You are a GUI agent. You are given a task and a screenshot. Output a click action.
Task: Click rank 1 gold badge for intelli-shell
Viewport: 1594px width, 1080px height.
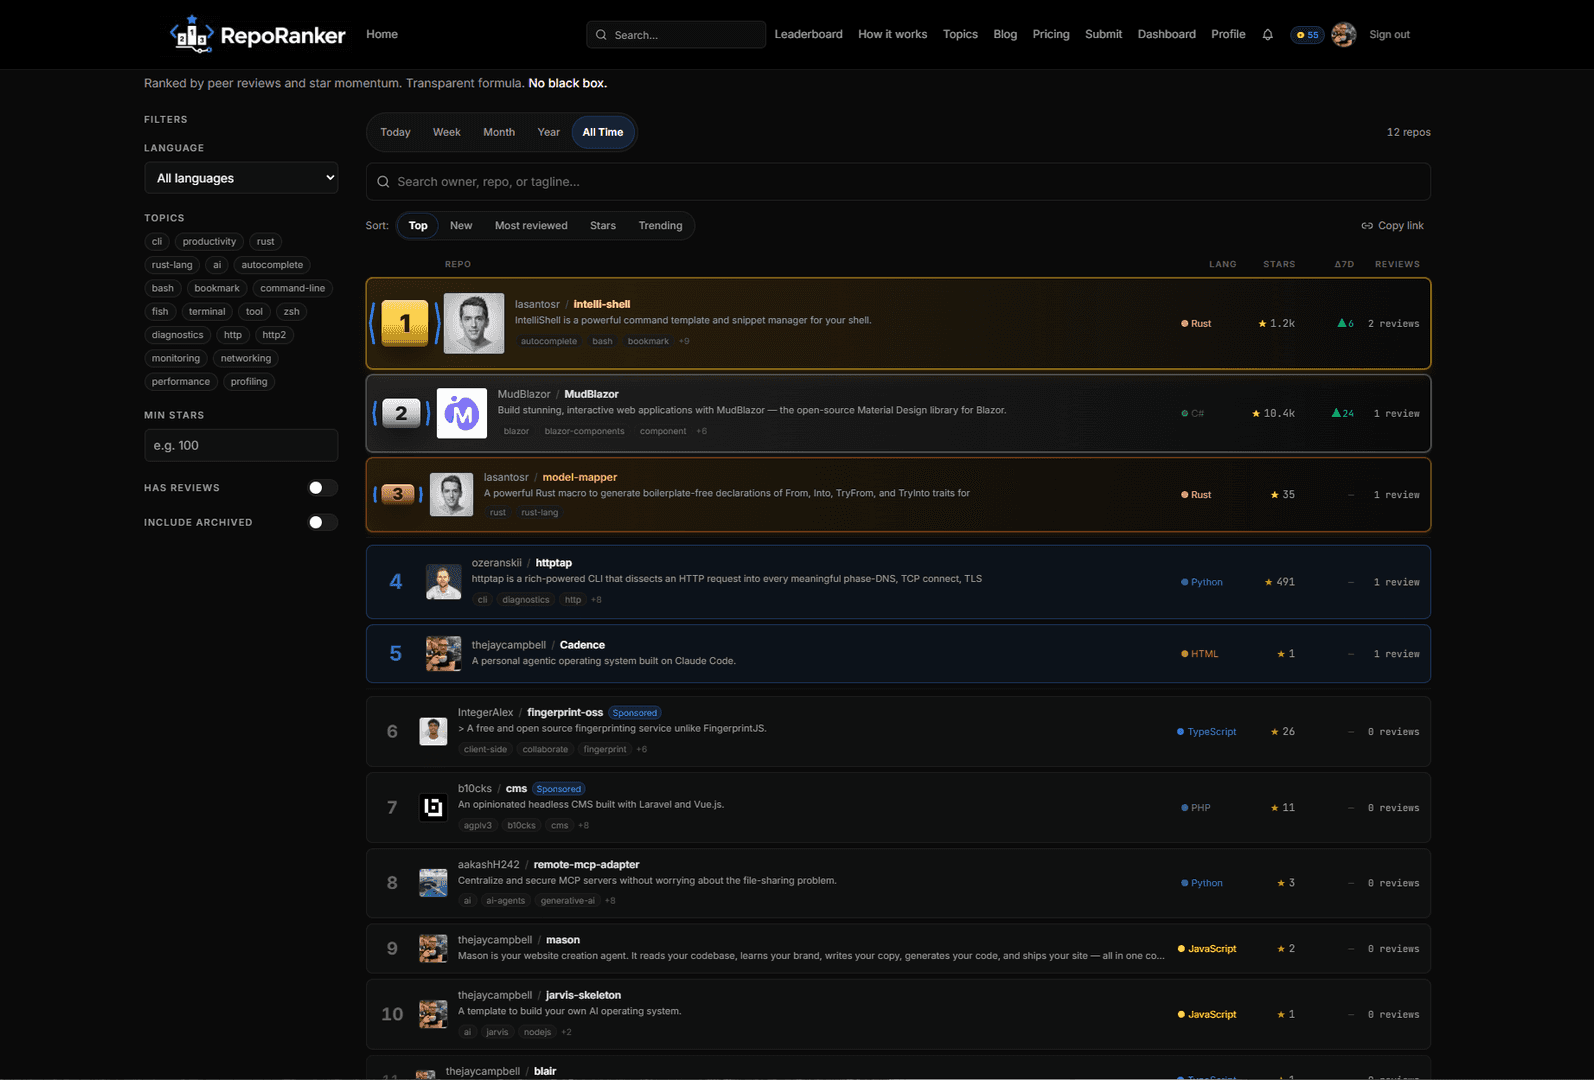pyautogui.click(x=405, y=323)
